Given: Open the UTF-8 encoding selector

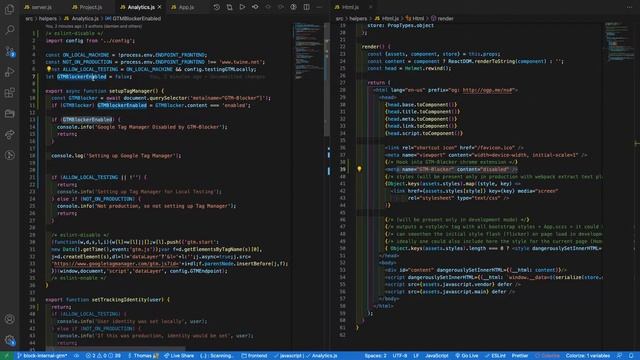Looking at the screenshot, I should coord(400,356).
